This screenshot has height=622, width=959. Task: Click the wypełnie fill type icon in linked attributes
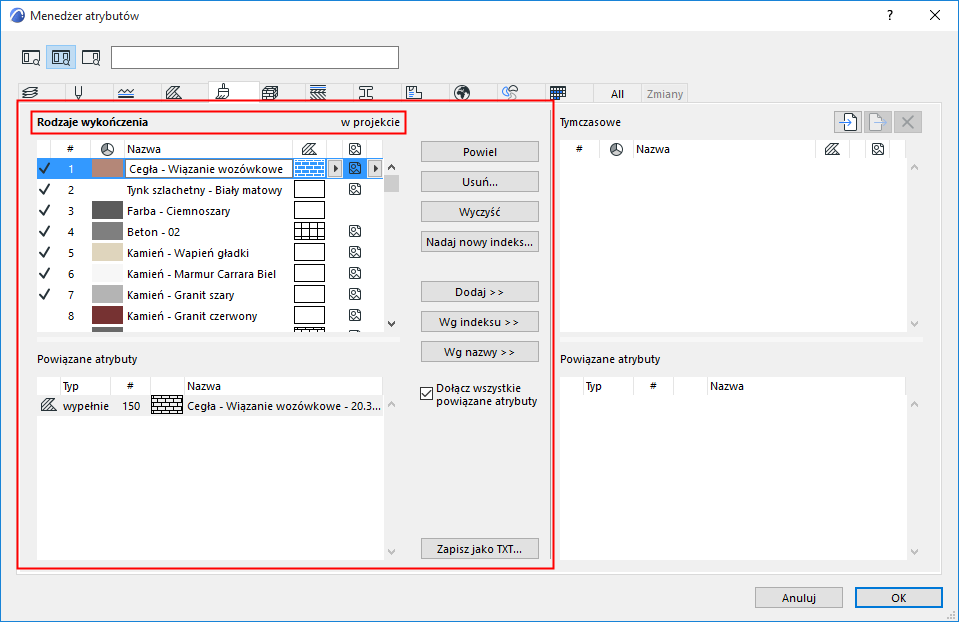pyautogui.click(x=48, y=405)
